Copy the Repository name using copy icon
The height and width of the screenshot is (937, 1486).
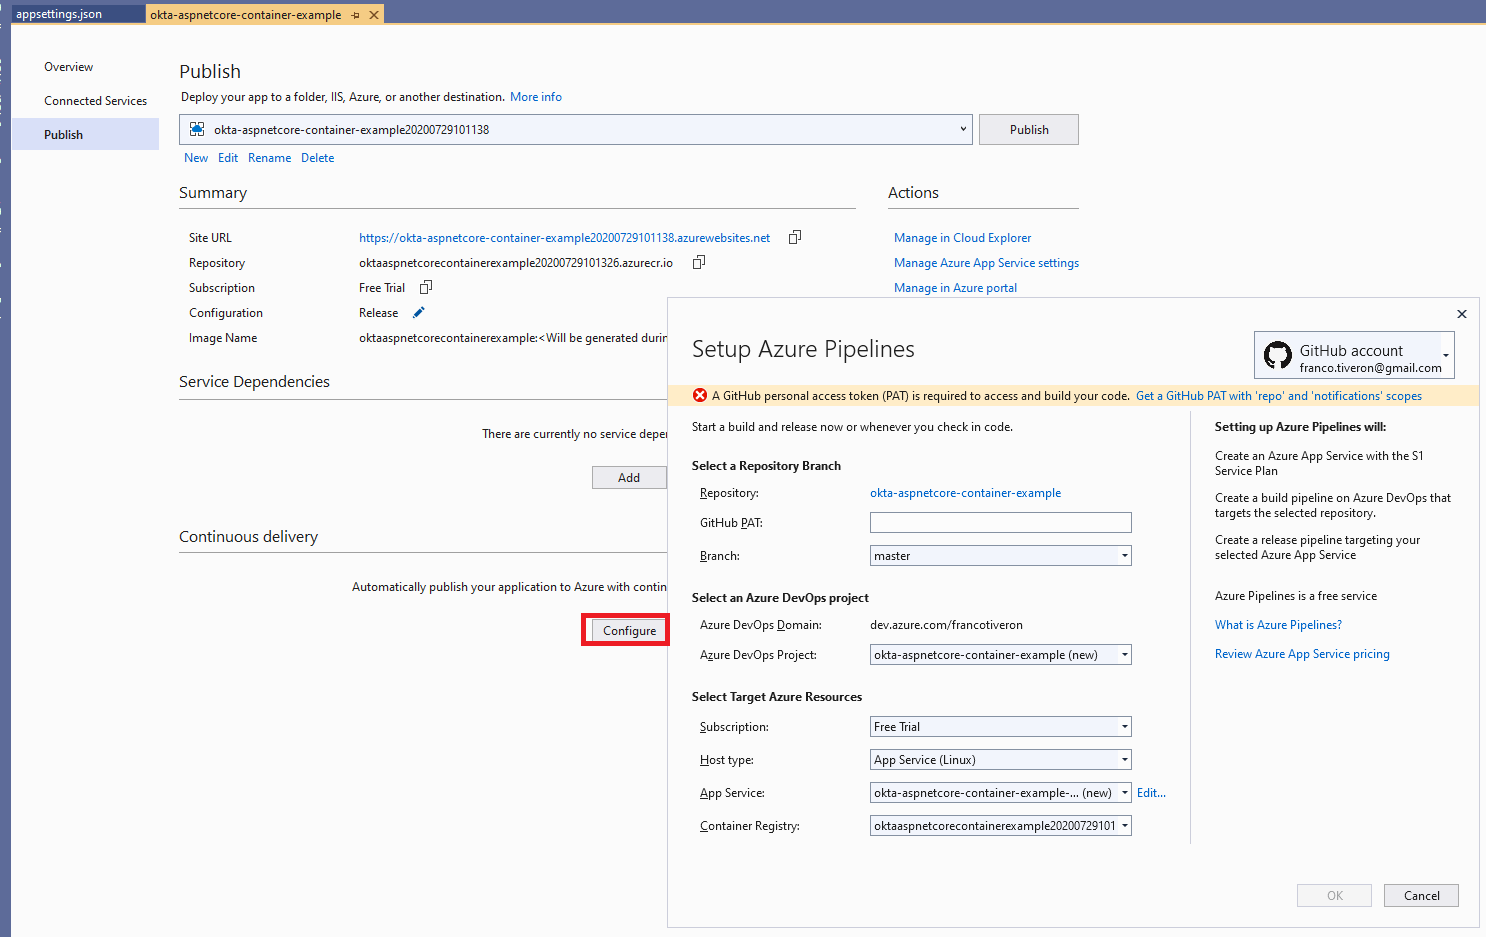click(699, 262)
